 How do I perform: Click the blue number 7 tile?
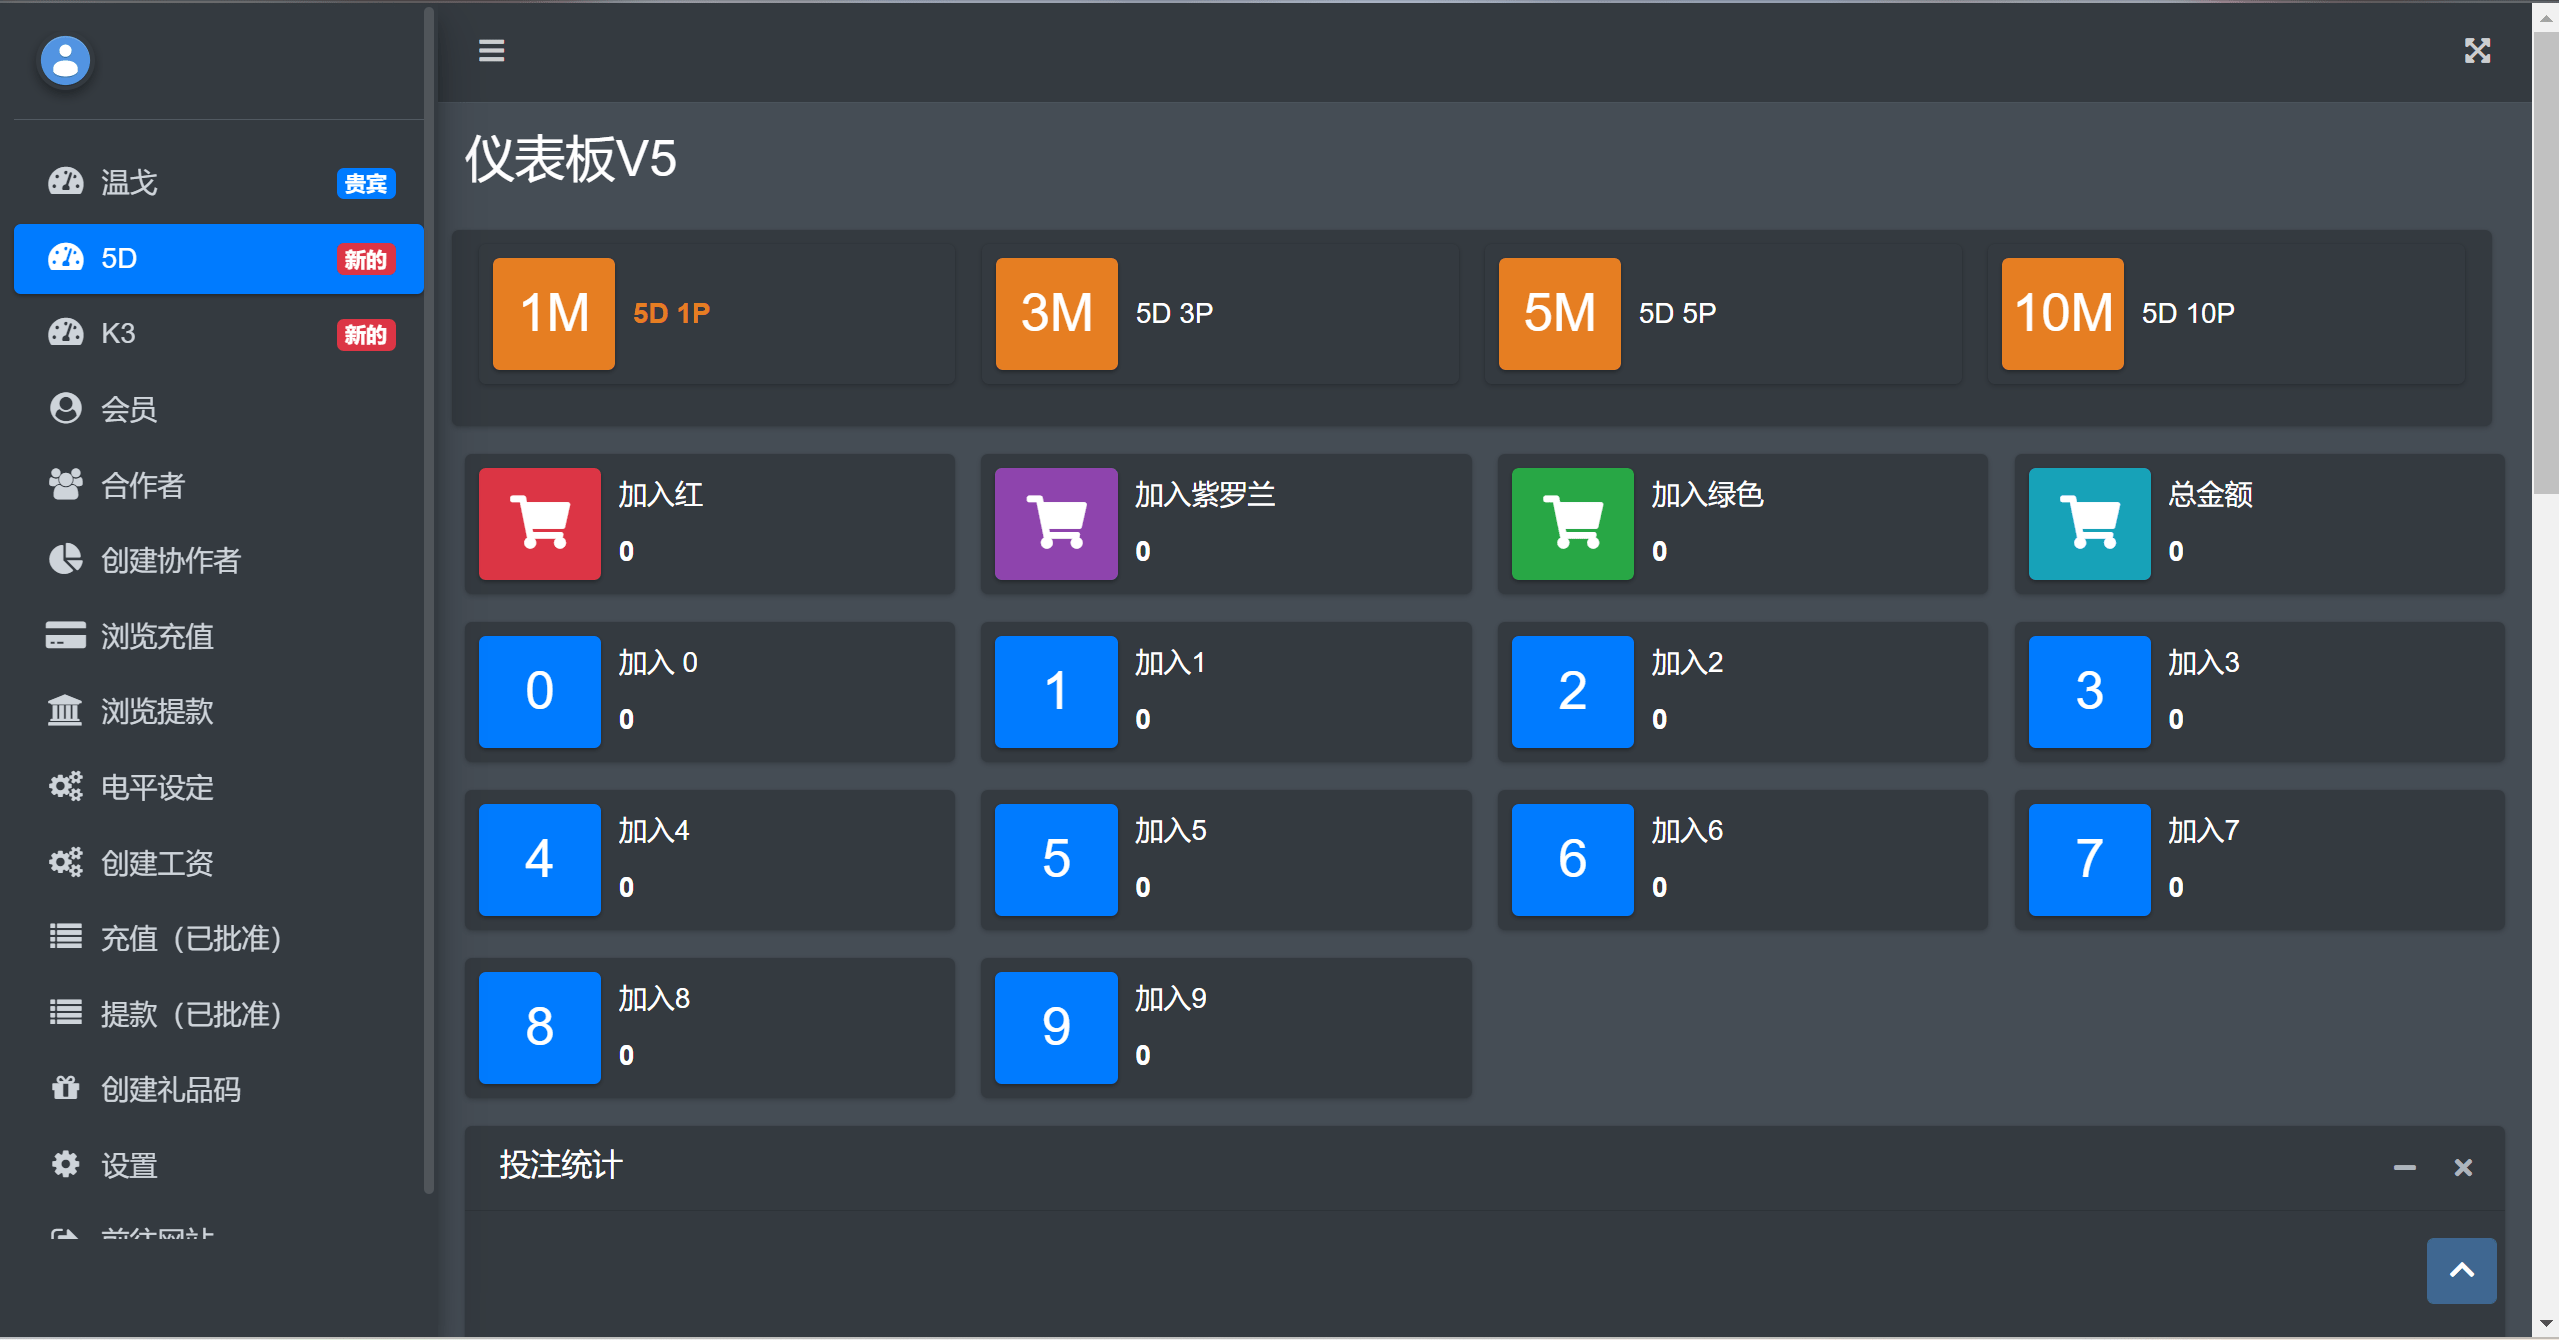2090,859
